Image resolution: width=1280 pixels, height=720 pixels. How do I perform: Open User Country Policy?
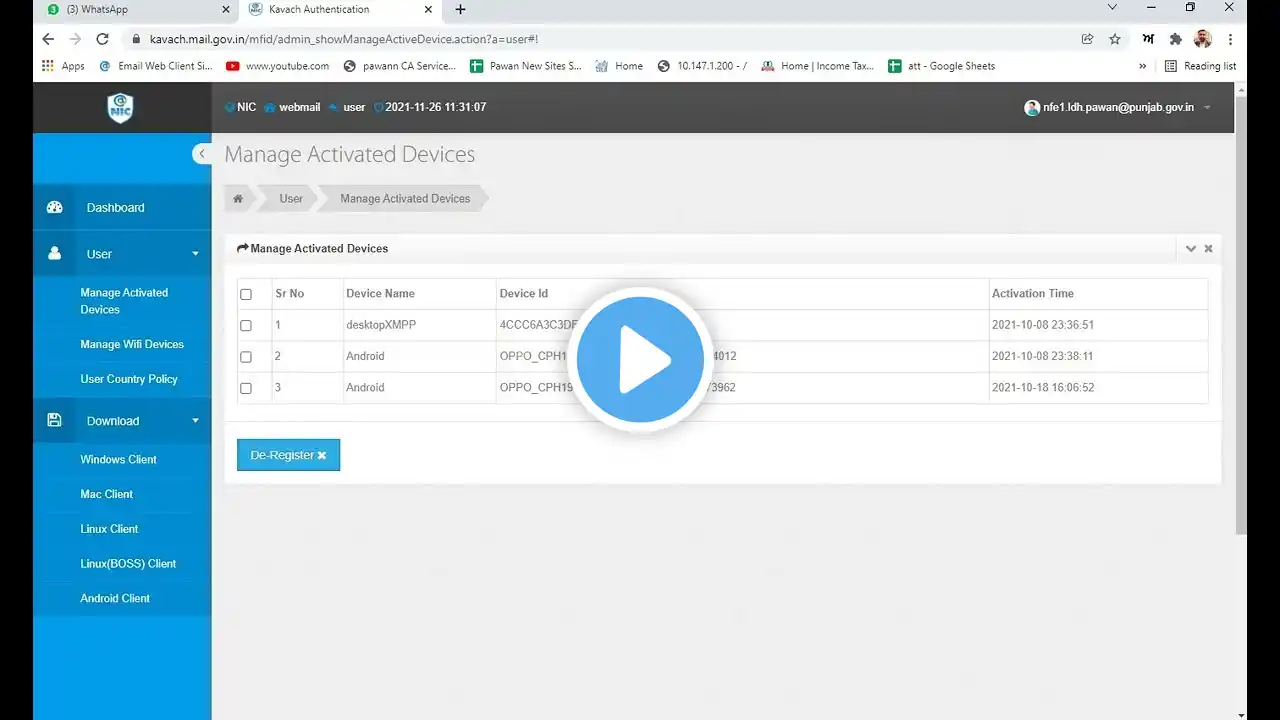coord(129,379)
